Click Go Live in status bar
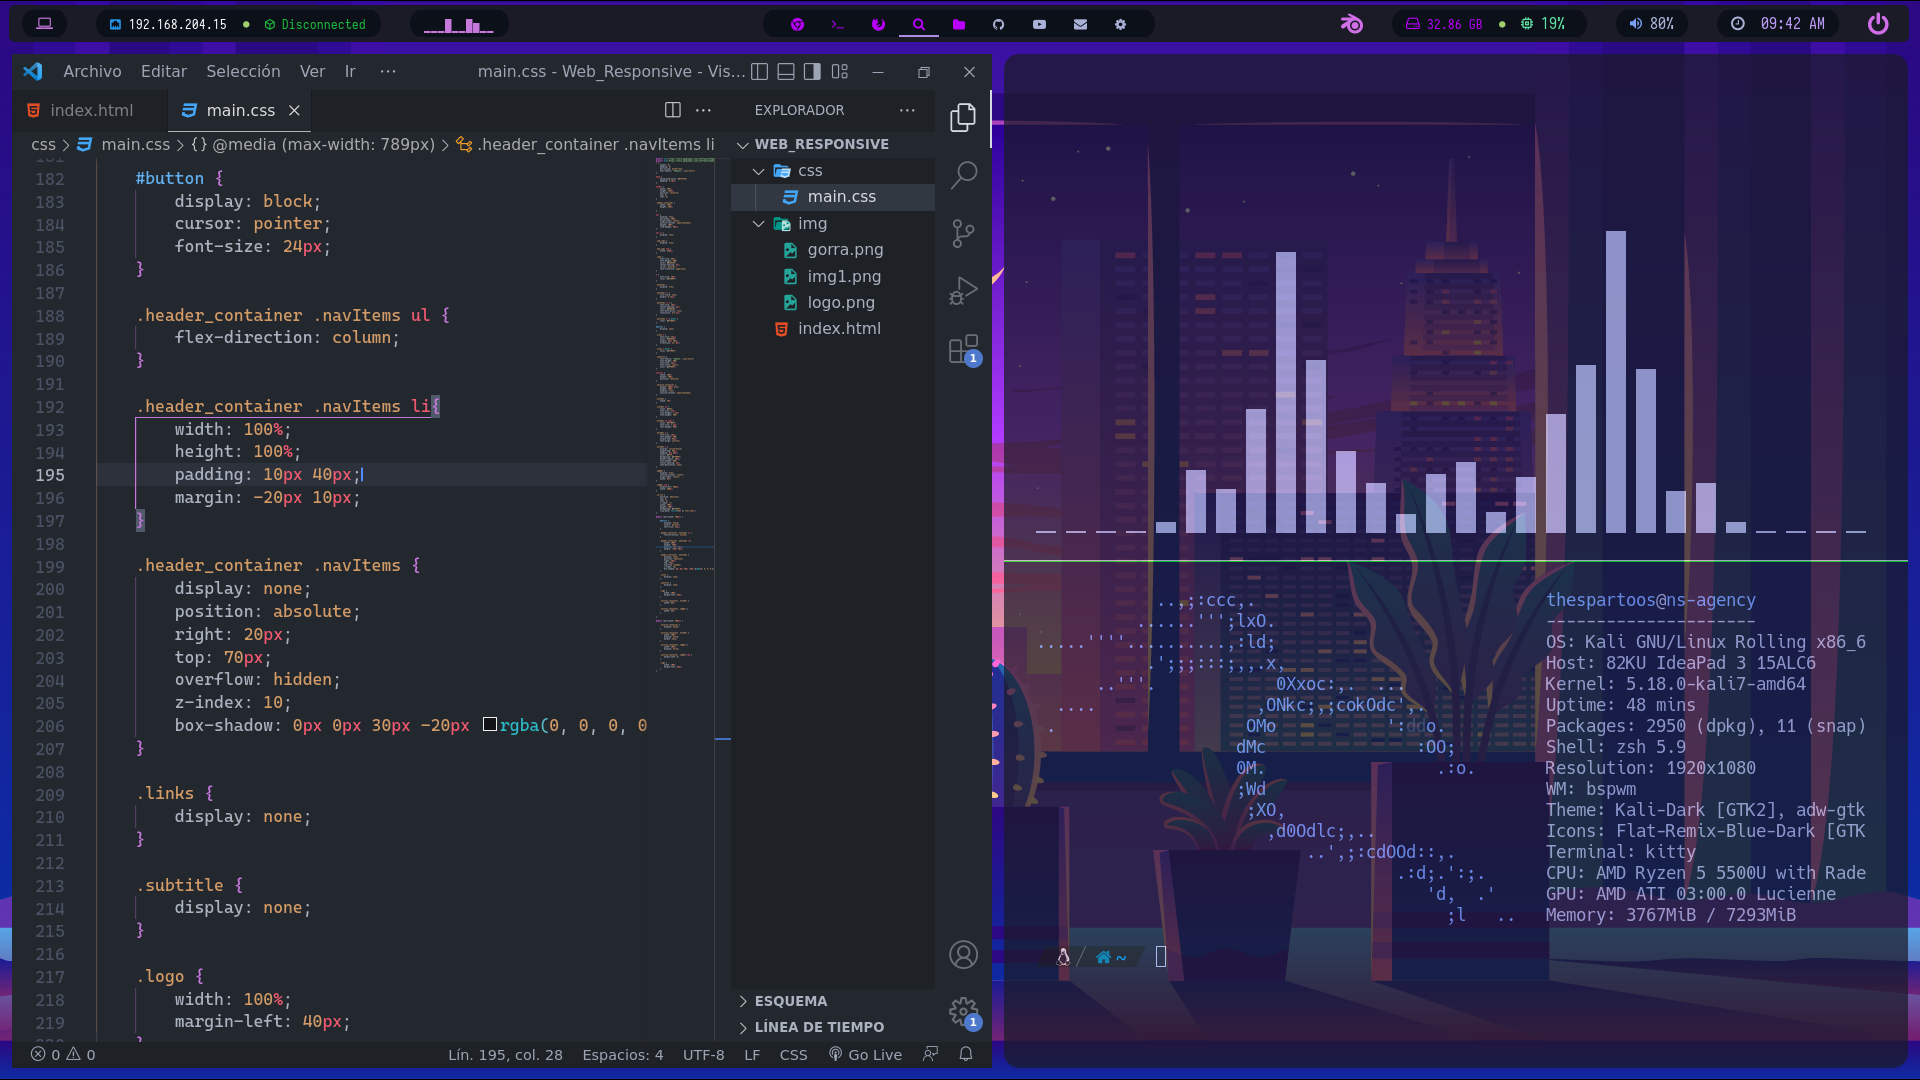 click(x=865, y=1054)
